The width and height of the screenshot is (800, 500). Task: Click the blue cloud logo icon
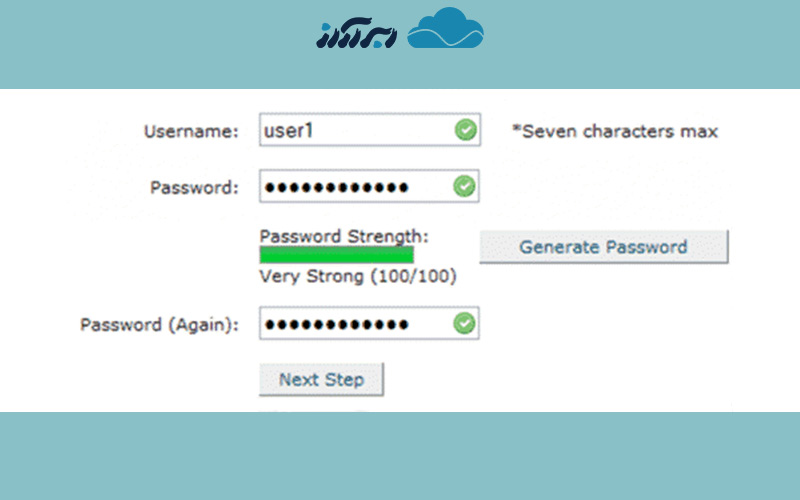tap(446, 30)
